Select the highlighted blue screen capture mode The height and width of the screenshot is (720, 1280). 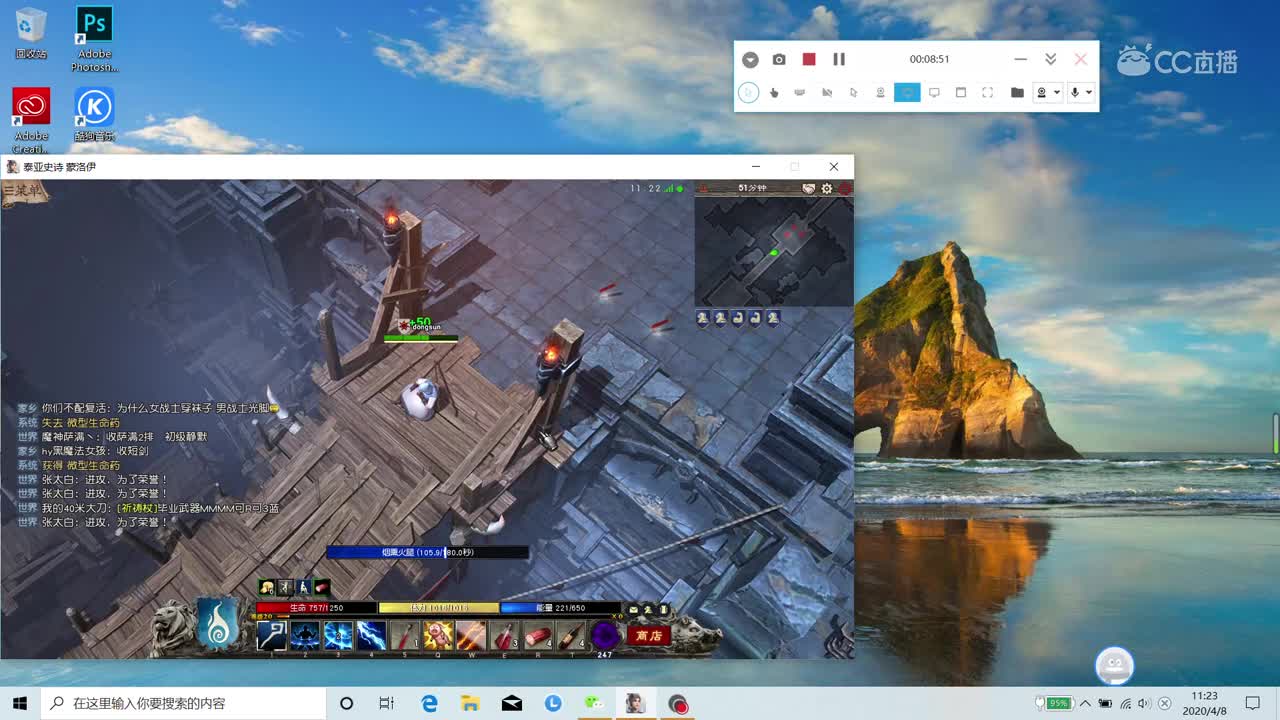(x=907, y=93)
